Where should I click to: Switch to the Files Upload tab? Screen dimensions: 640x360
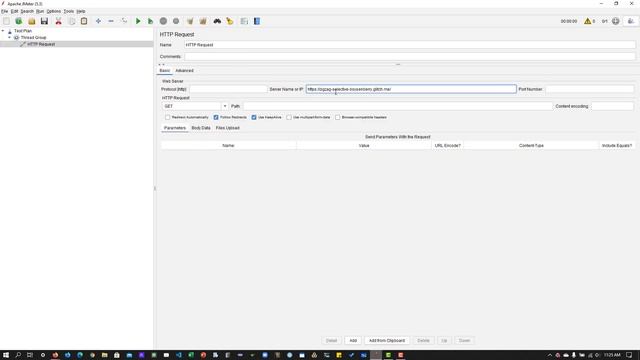tap(227, 128)
